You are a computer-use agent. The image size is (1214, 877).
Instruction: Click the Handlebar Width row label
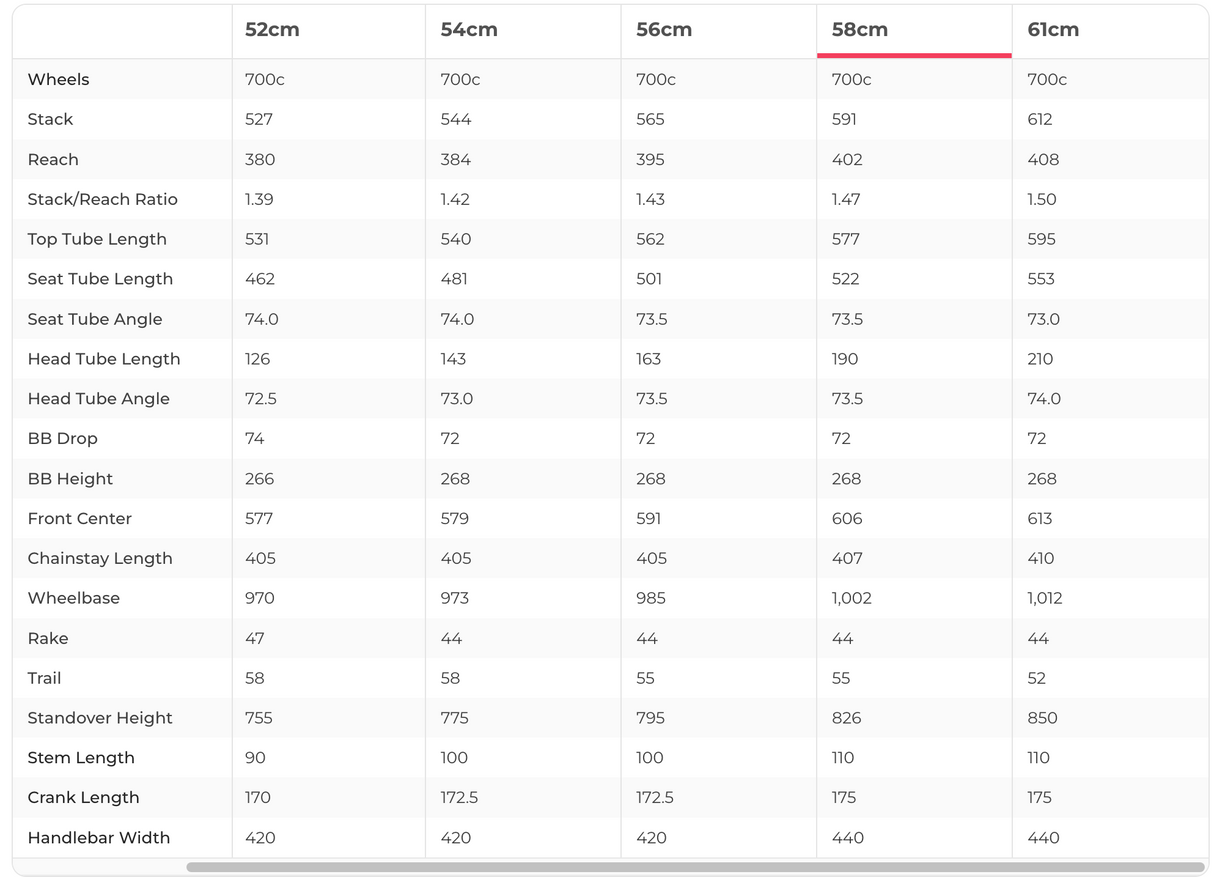(x=99, y=838)
